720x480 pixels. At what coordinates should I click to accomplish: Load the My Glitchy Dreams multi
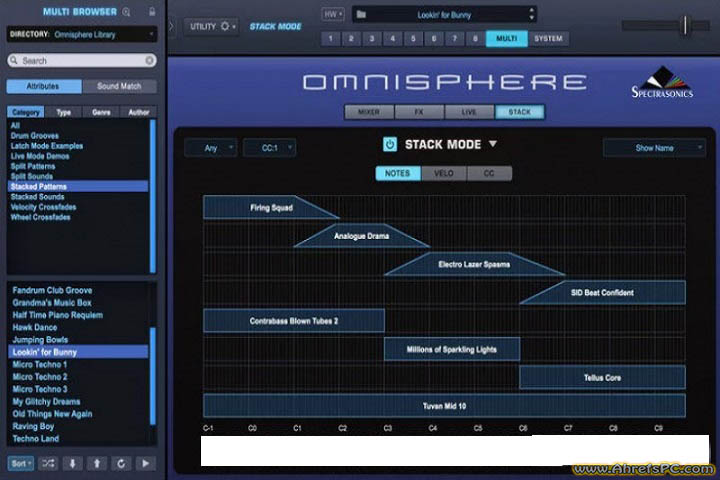pos(78,401)
